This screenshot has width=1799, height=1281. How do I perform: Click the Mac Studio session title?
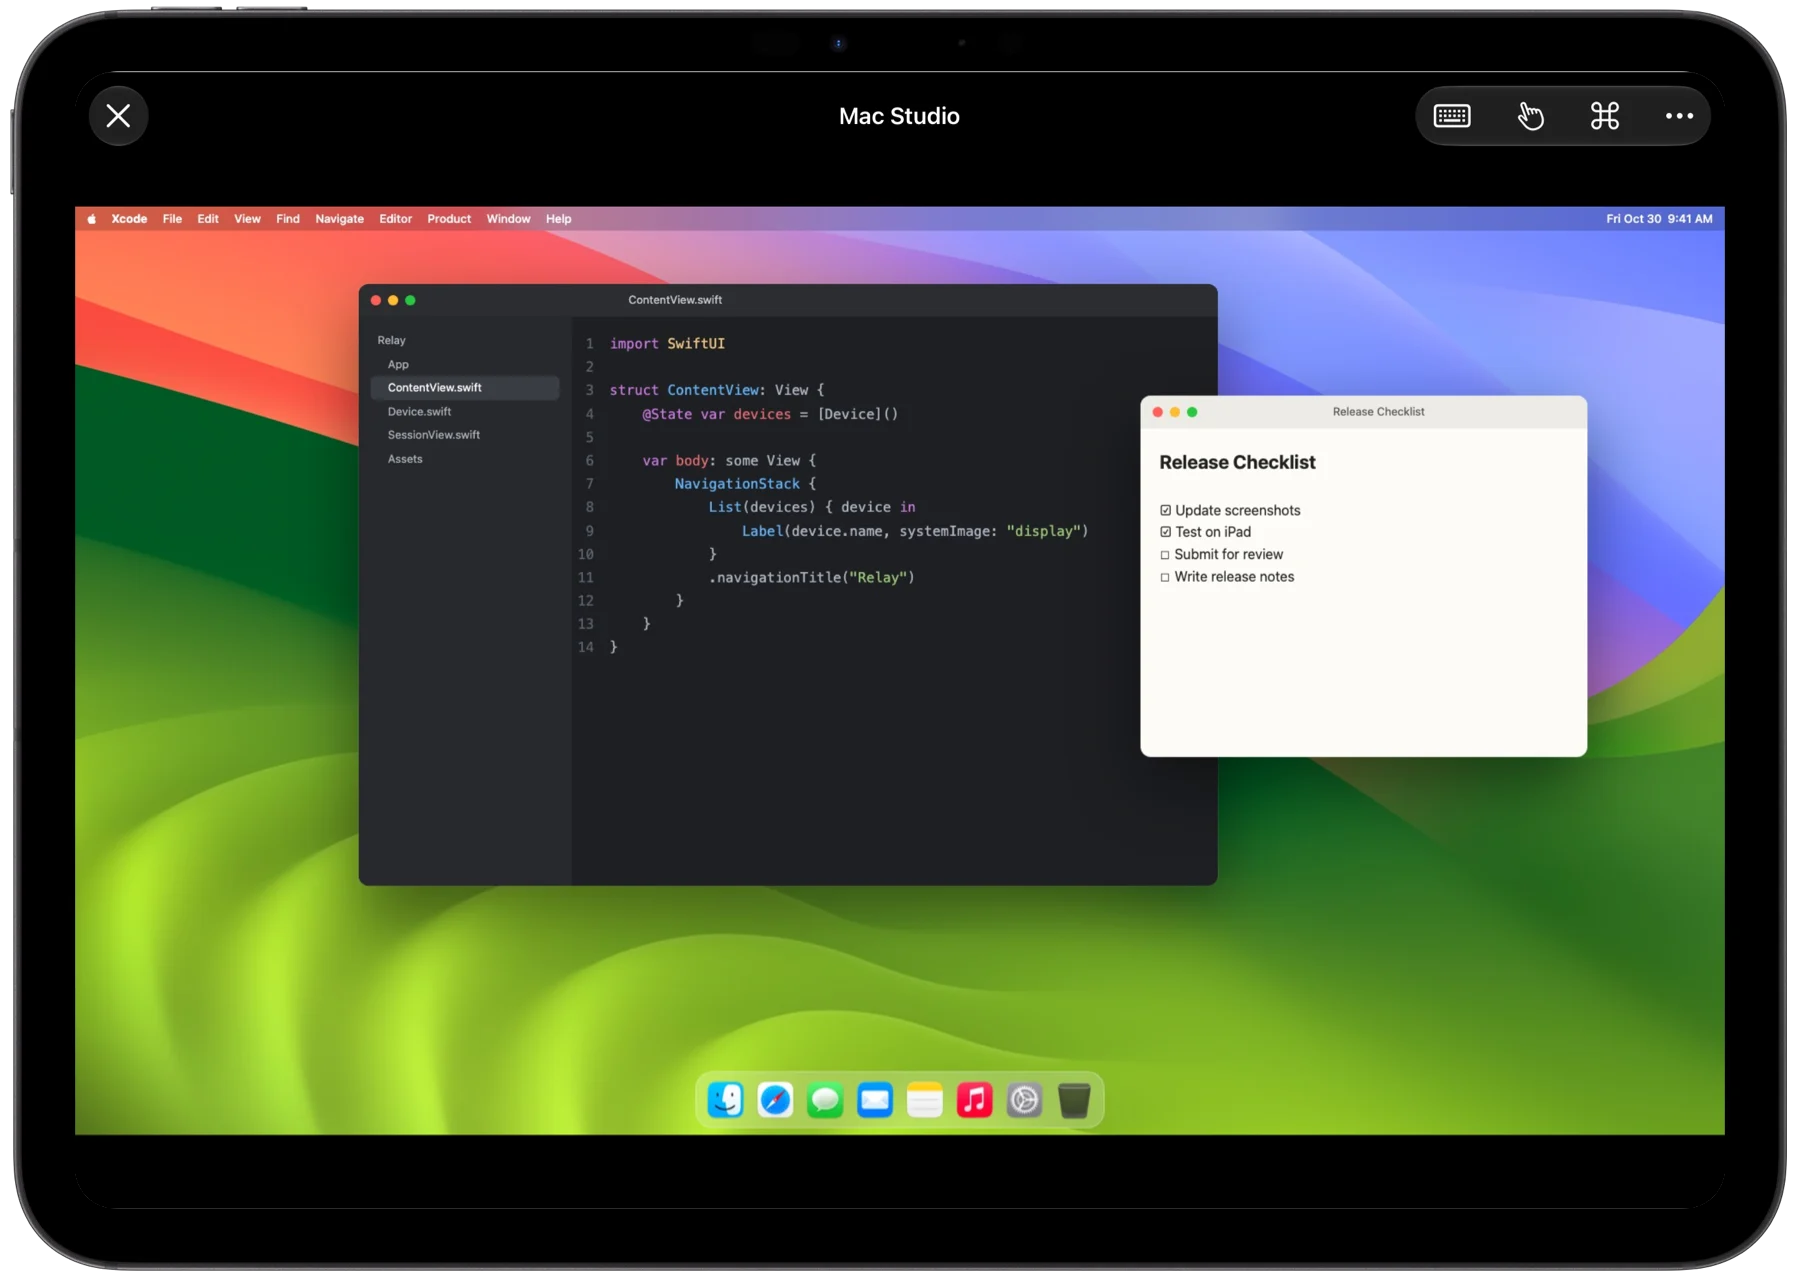pyautogui.click(x=899, y=116)
